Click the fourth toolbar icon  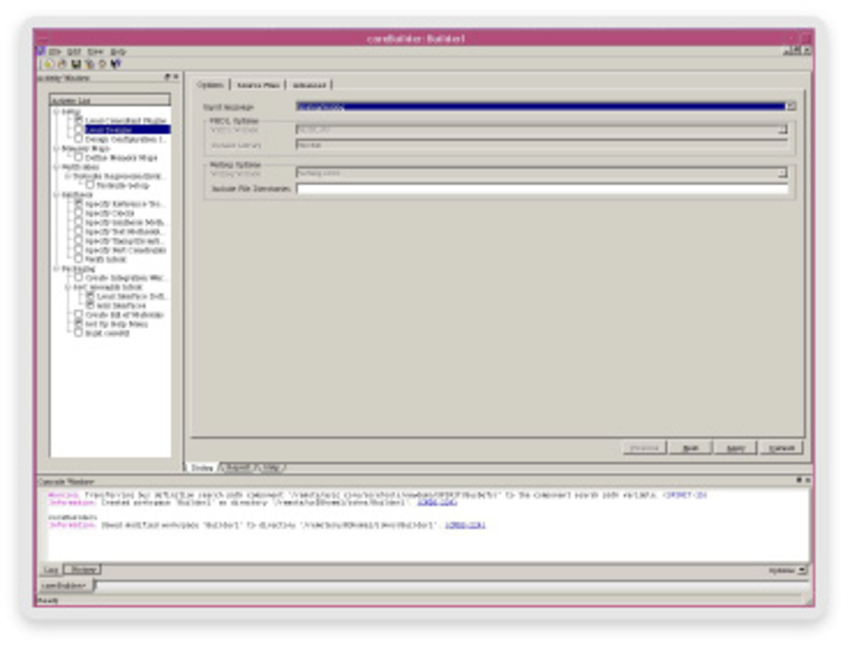tap(89, 64)
